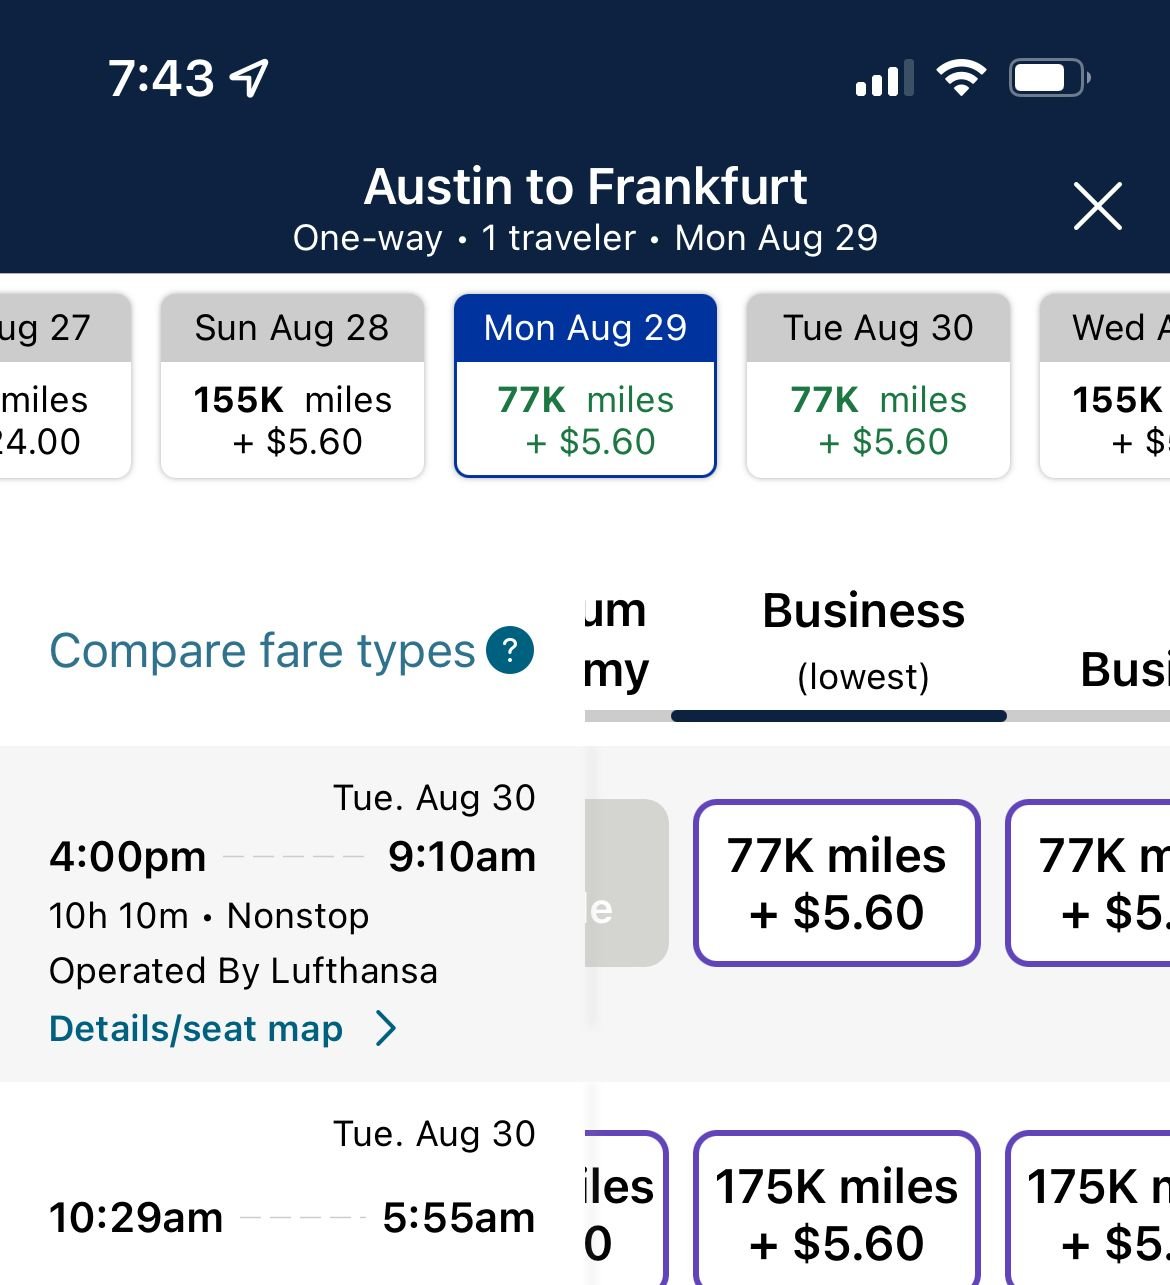Image resolution: width=1170 pixels, height=1285 pixels.
Task: Select the Mon Aug 29 date card
Action: click(585, 385)
